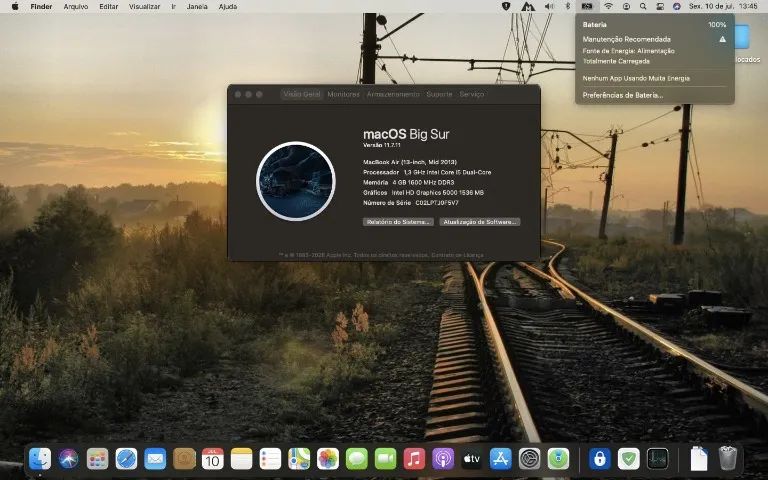This screenshot has height=480, width=768.
Task: Open the document stack in Dock
Action: pos(698,459)
